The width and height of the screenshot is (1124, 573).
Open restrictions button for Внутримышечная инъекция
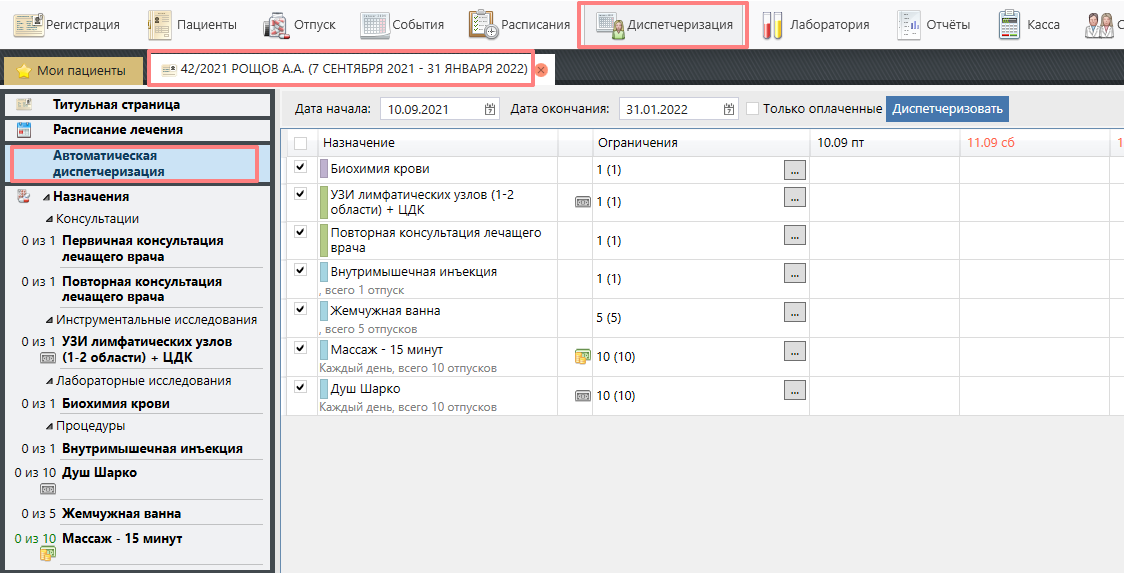(794, 272)
